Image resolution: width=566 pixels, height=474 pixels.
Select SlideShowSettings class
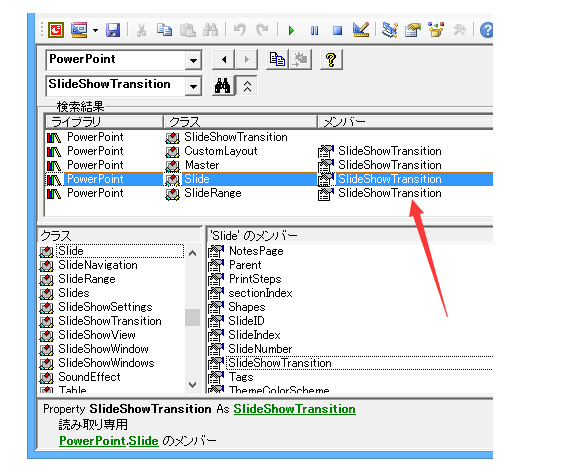click(x=111, y=307)
